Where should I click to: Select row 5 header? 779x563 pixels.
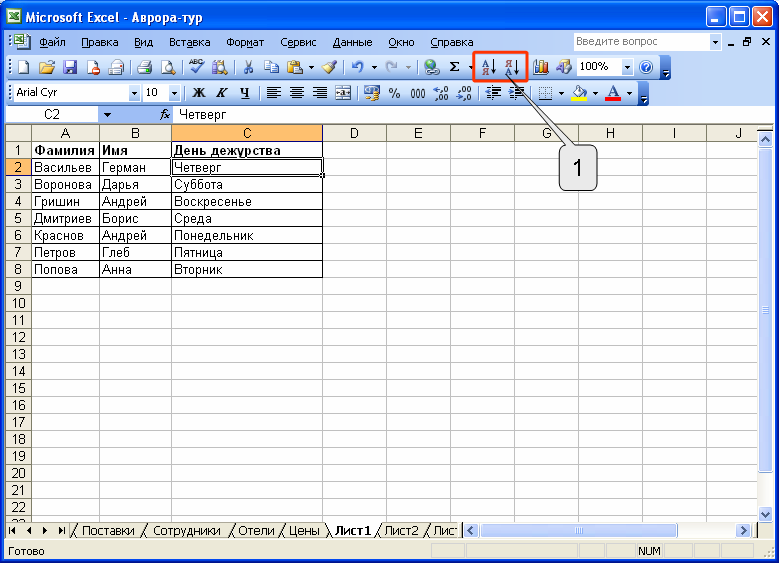coord(18,219)
